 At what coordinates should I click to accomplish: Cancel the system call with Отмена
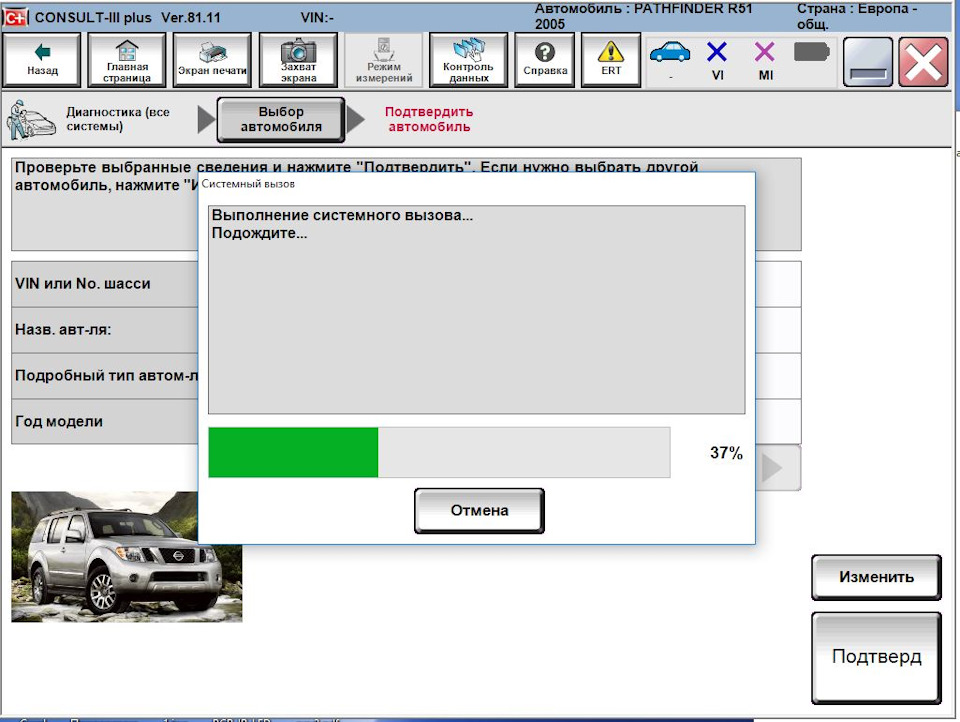pyautogui.click(x=479, y=511)
